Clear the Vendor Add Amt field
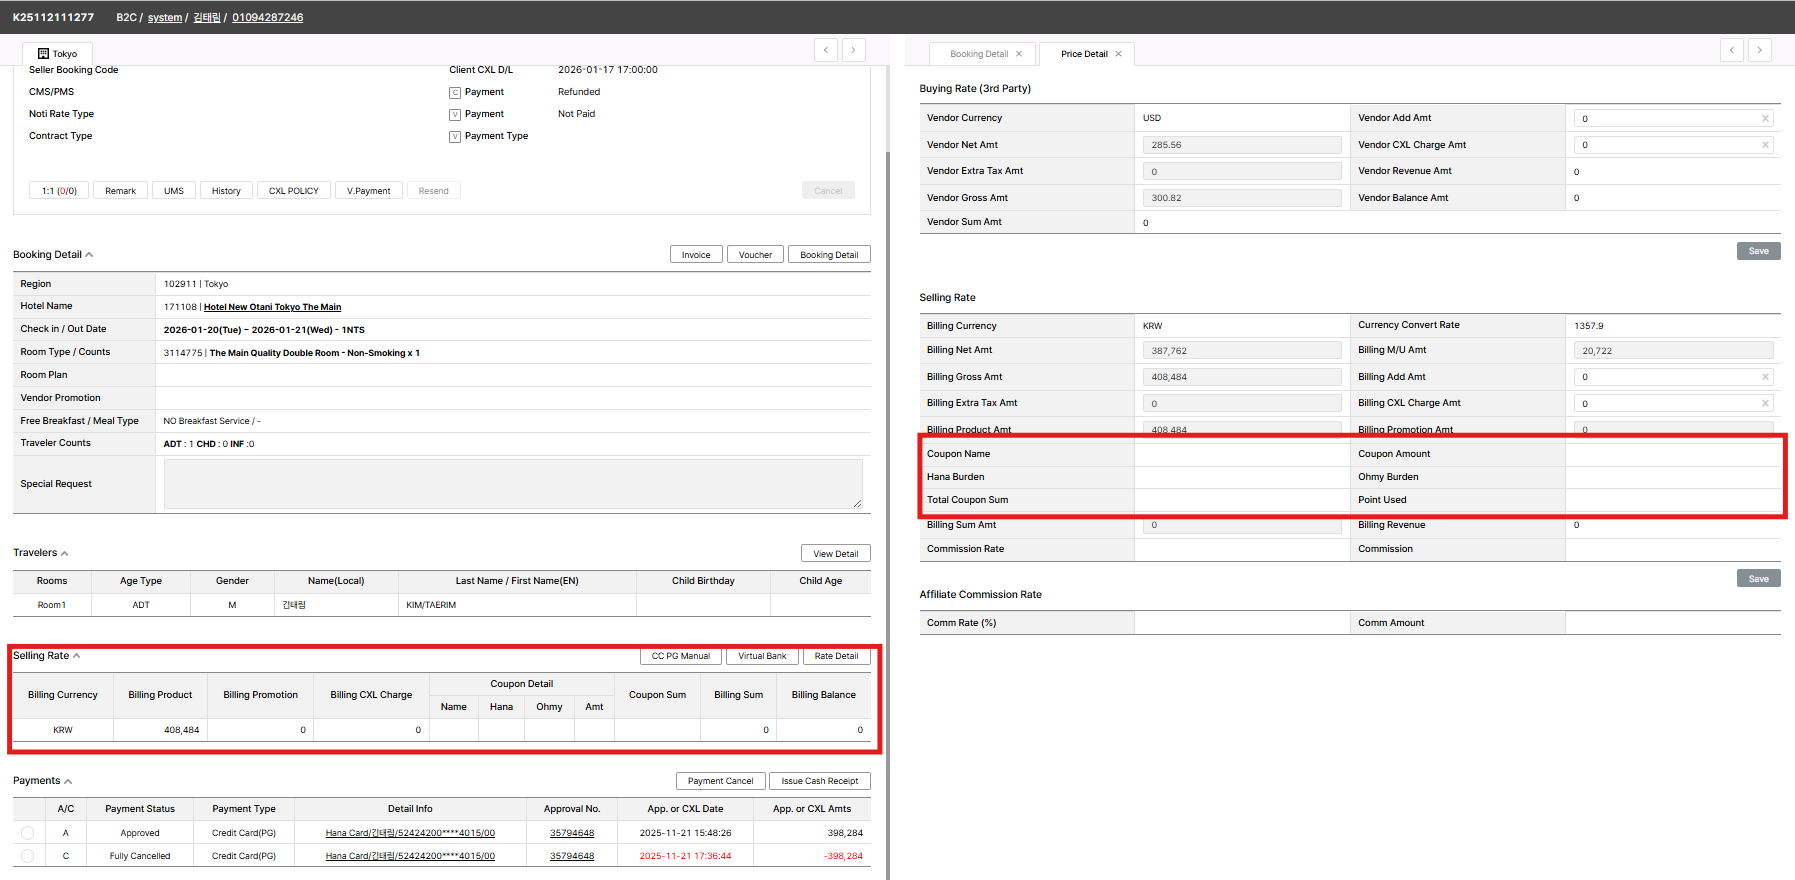The width and height of the screenshot is (1795, 880). click(x=1765, y=119)
